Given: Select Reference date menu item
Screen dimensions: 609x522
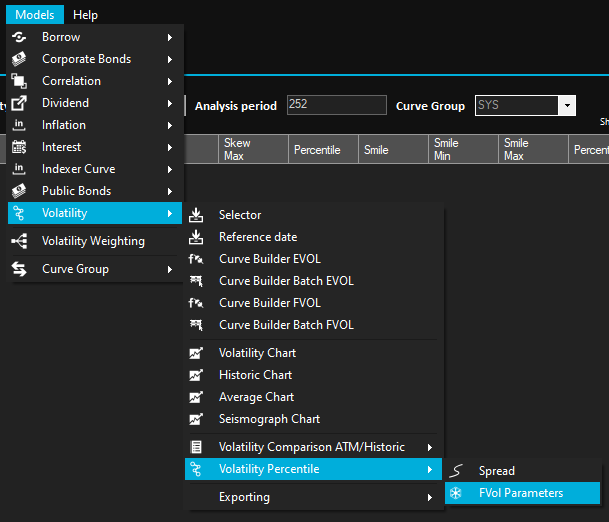Looking at the screenshot, I should pos(258,237).
